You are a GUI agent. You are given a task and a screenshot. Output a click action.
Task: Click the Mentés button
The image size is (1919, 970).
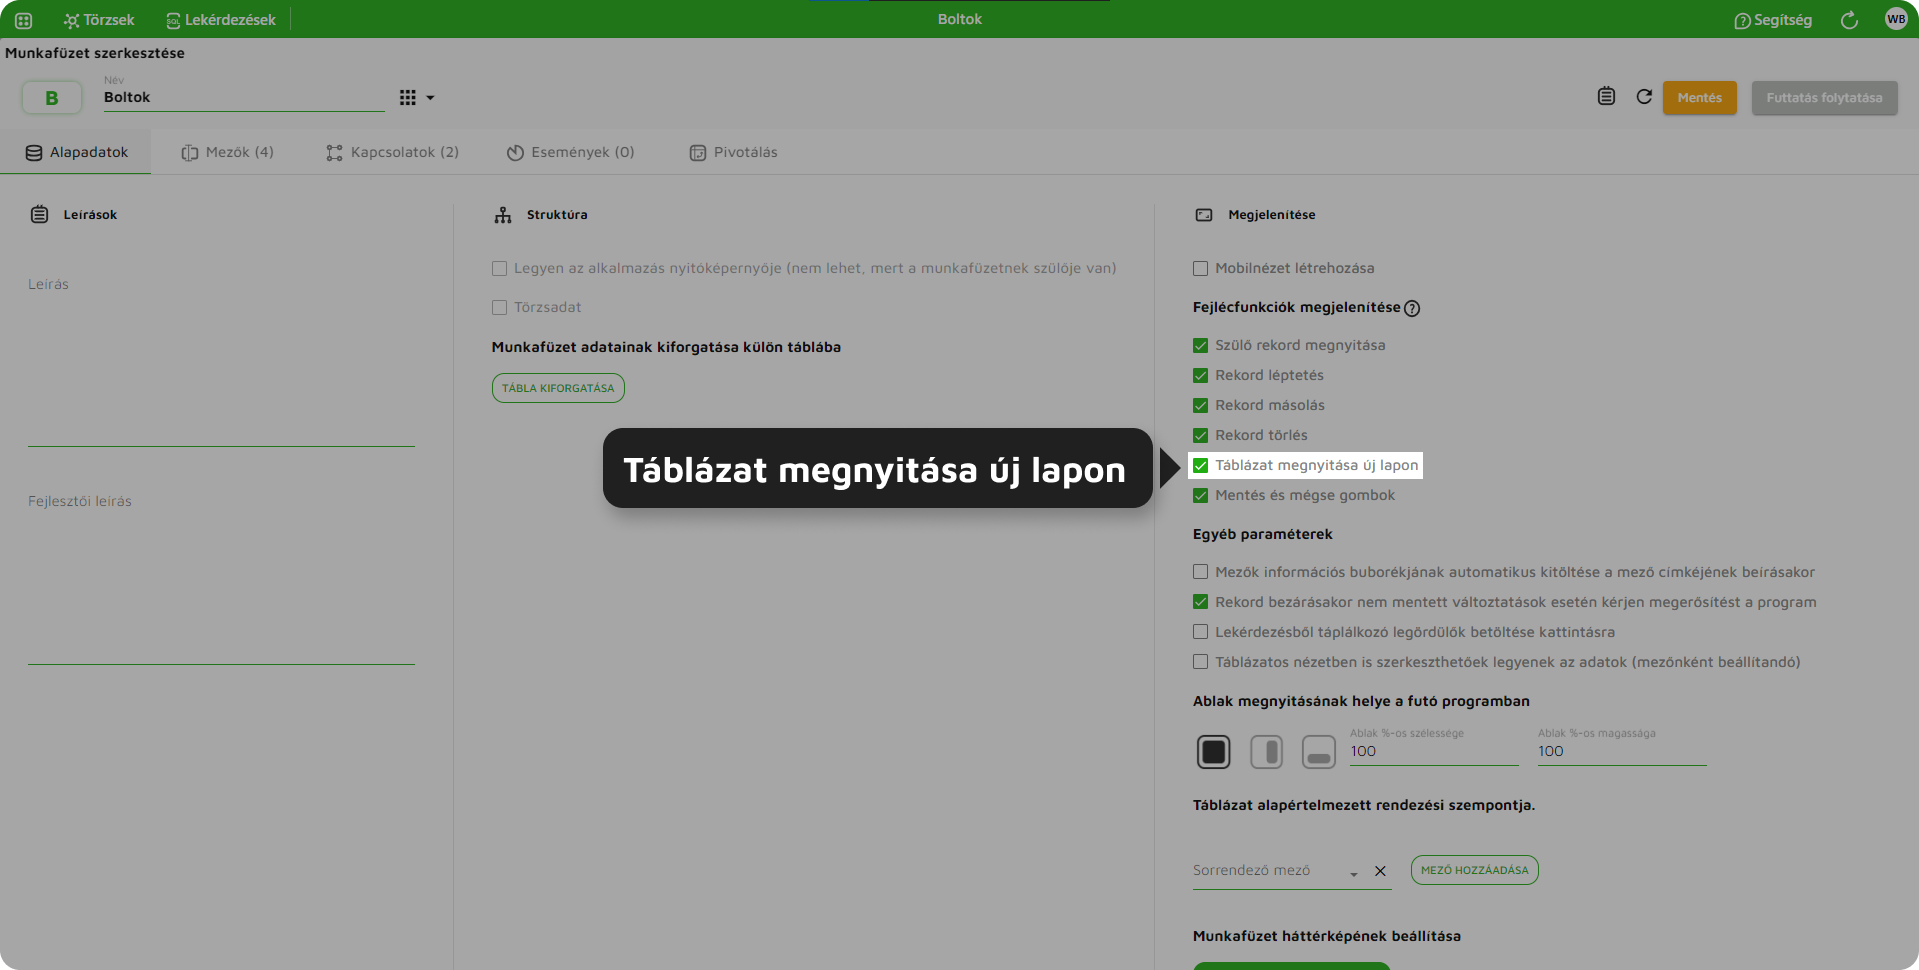click(x=1700, y=98)
